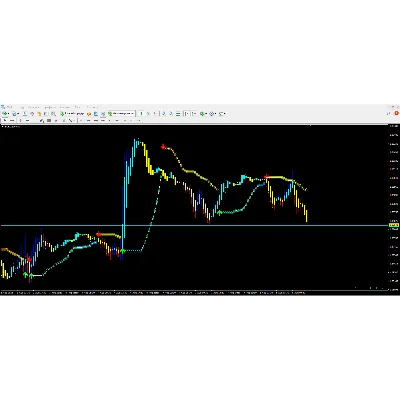The image size is (400, 400).
Task: Select the Cursor arrow tool
Action: pos(5,120)
